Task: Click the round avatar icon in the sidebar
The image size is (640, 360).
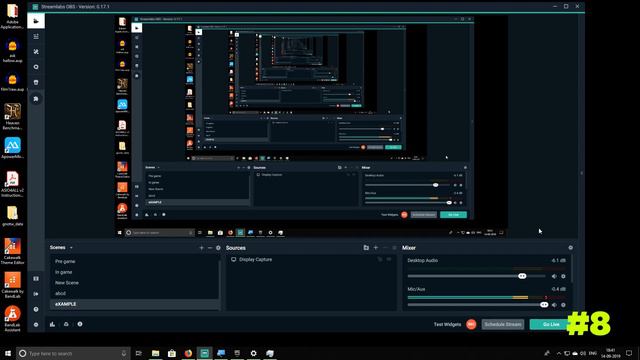Action: click(x=36, y=99)
